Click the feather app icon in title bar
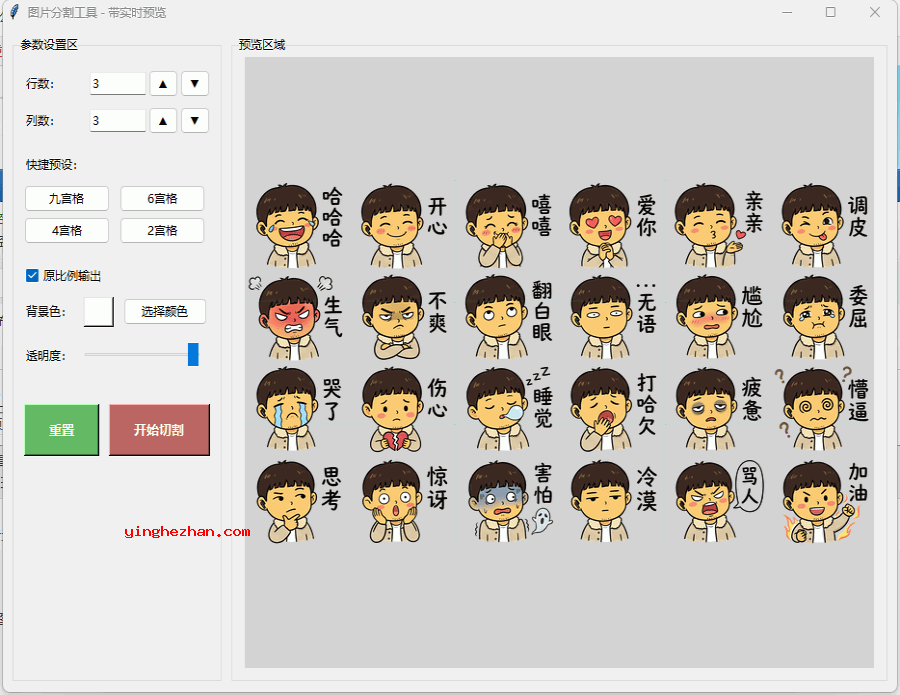This screenshot has width=900, height=695. click(x=14, y=12)
